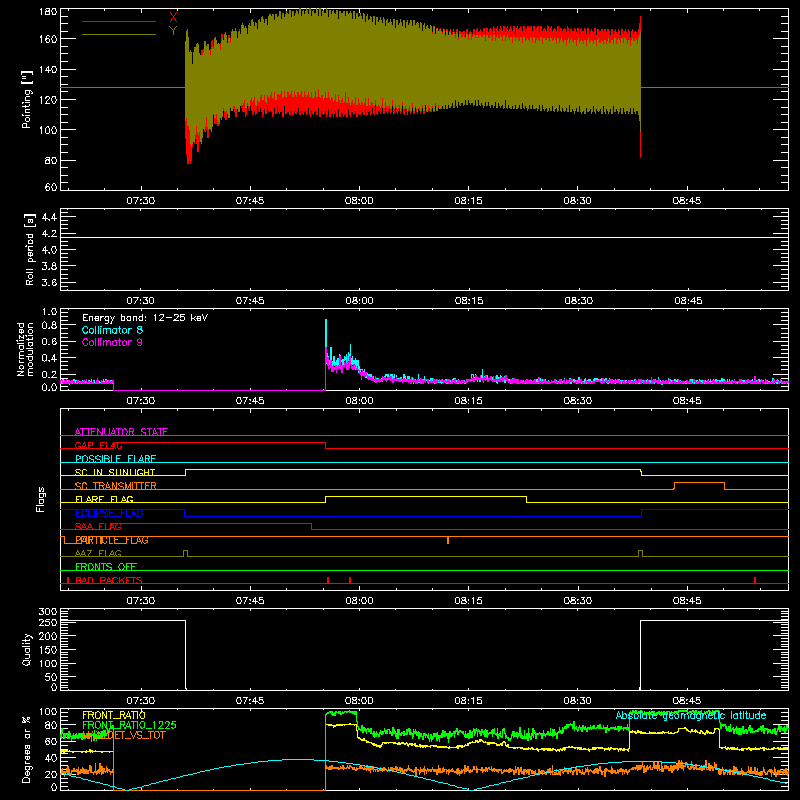Click the 140 tick on Pointing axis
The width and height of the screenshot is (800, 800).
(48, 69)
